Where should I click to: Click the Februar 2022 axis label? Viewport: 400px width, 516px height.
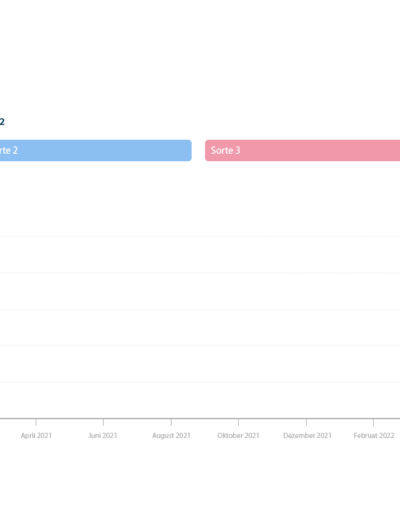374,435
